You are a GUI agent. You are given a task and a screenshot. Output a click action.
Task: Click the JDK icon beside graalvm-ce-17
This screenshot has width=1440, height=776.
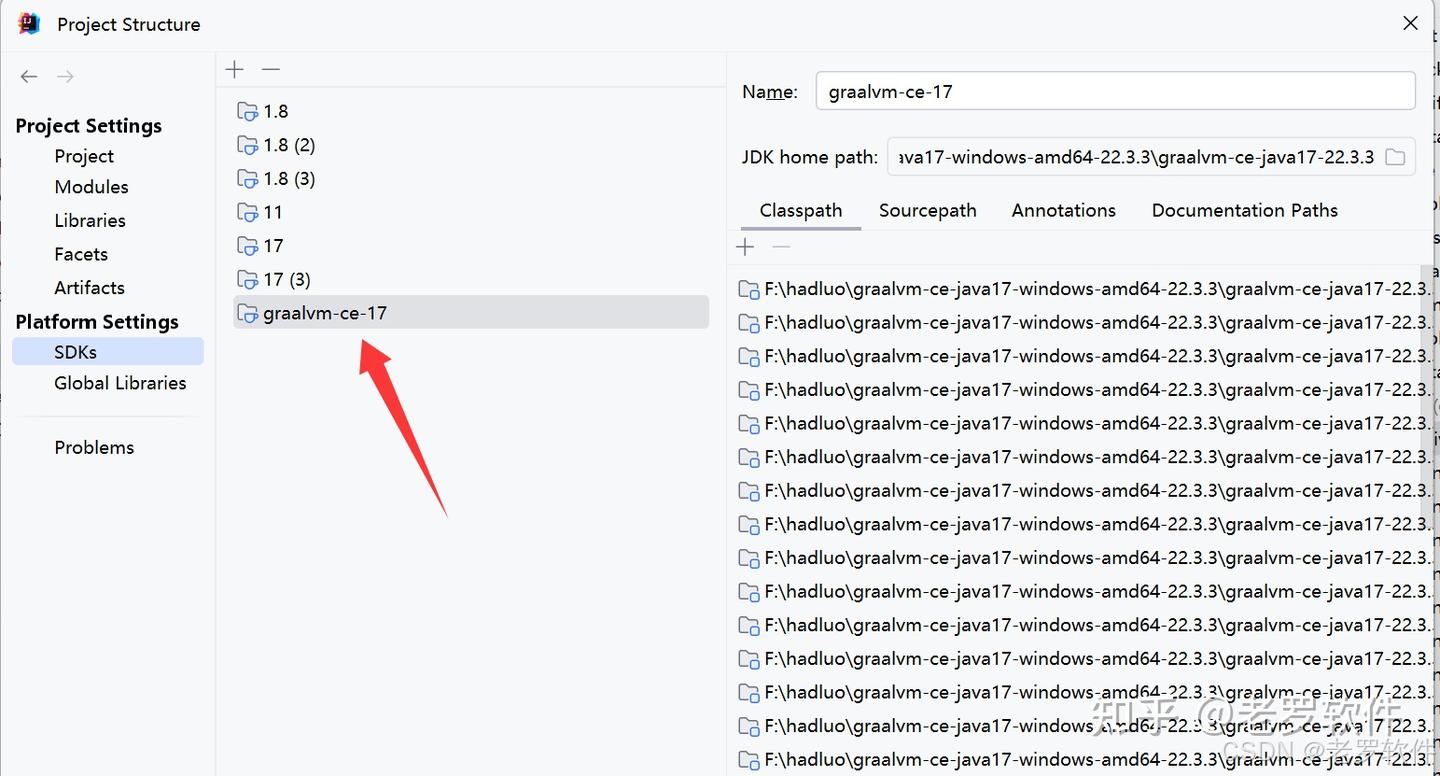pyautogui.click(x=247, y=312)
